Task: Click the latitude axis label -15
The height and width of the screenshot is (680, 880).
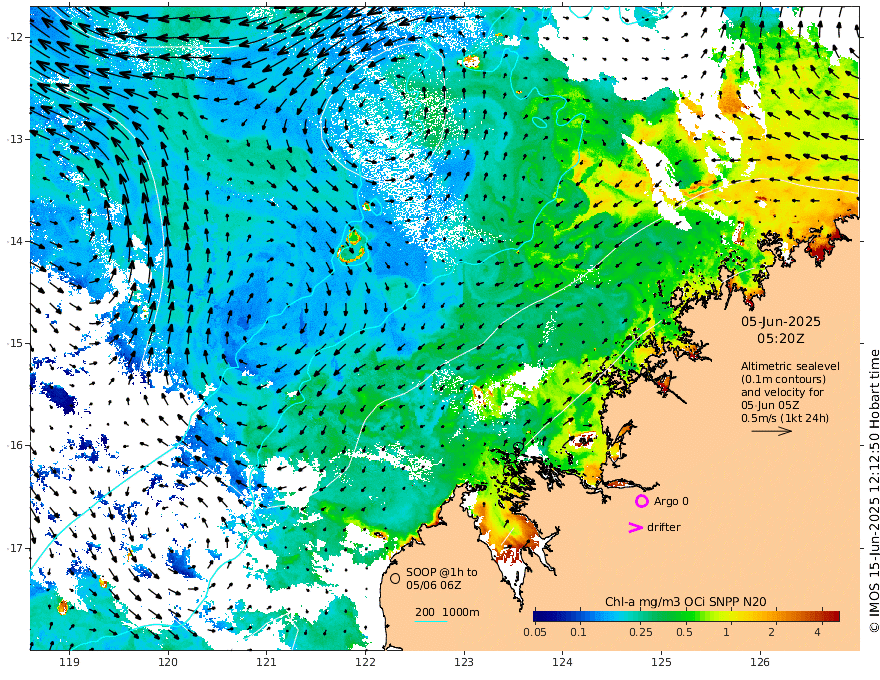Action: [15, 343]
